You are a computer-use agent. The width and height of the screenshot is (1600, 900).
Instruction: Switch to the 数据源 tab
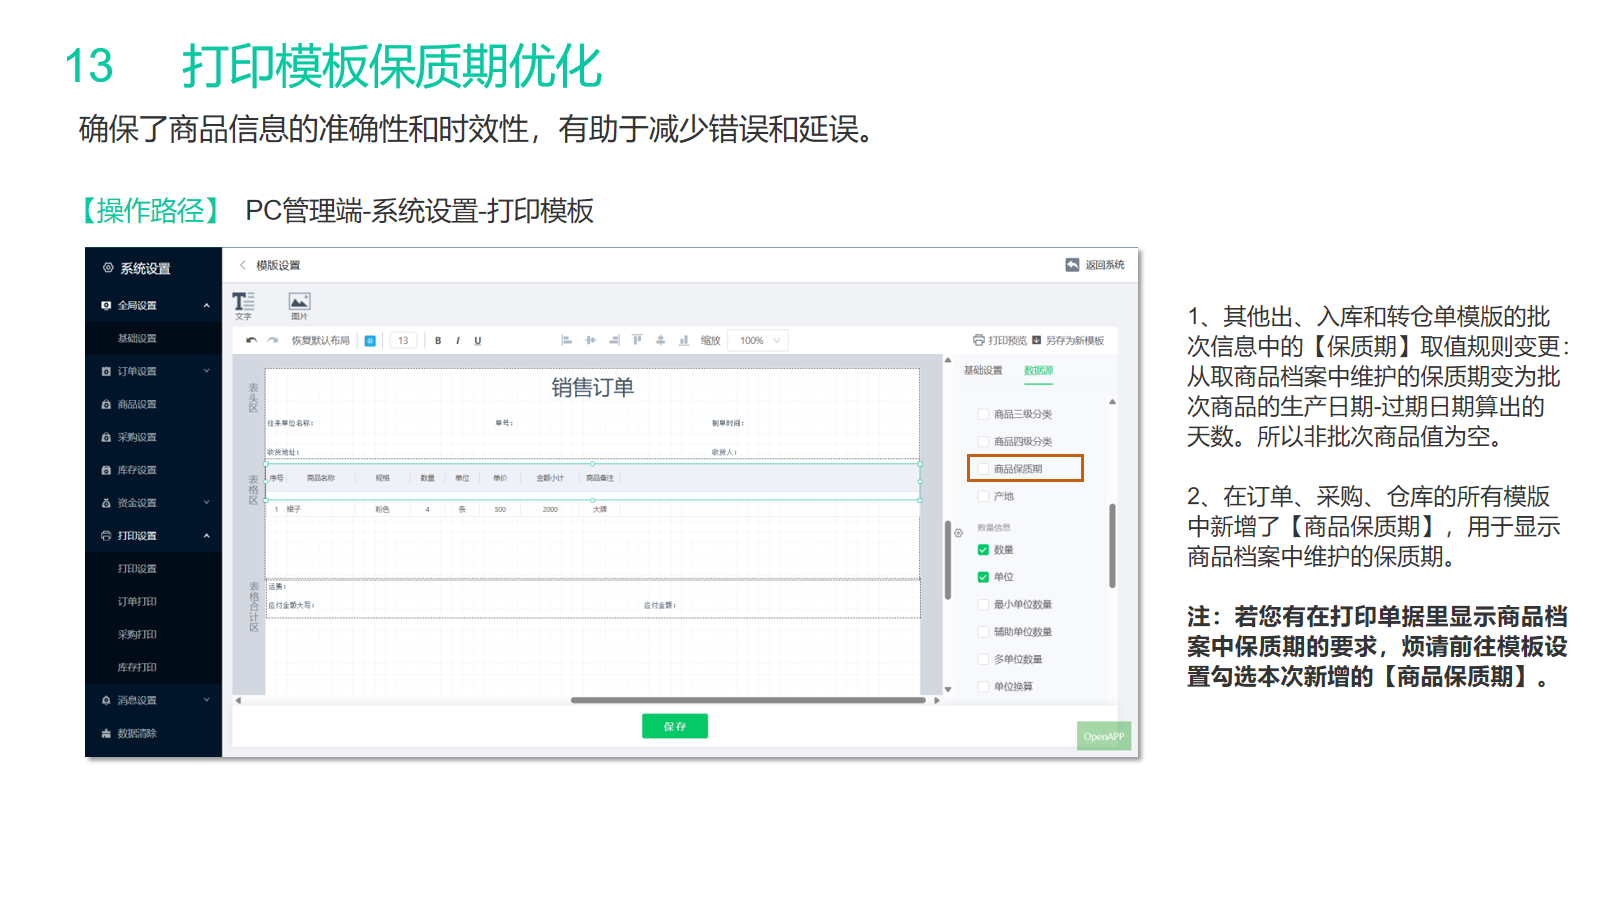pos(1038,371)
